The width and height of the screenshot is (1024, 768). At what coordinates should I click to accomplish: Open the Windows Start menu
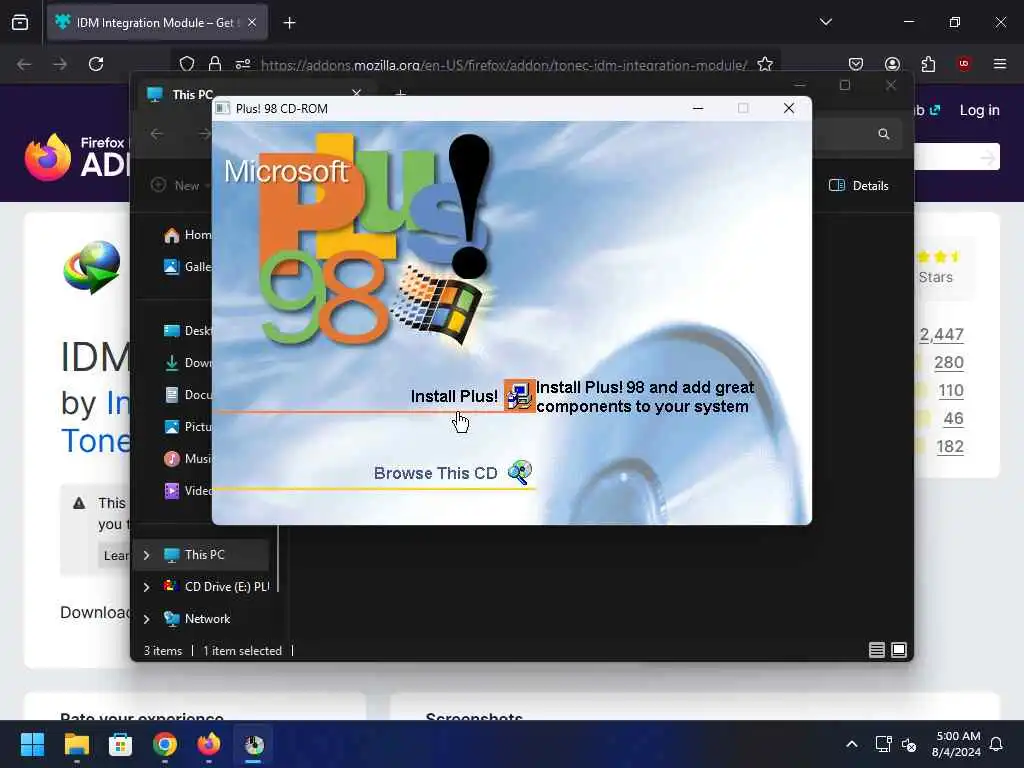[32, 744]
